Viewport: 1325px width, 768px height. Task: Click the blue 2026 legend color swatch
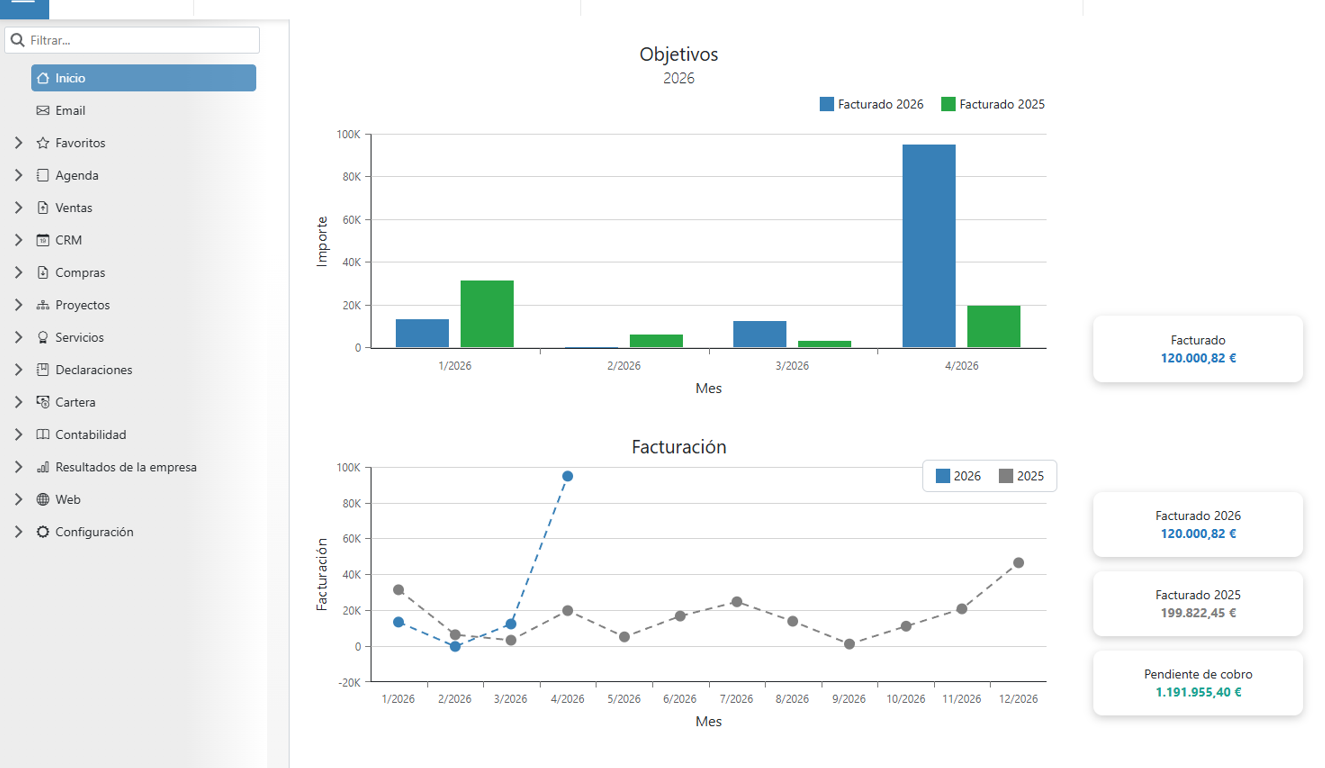tap(943, 476)
